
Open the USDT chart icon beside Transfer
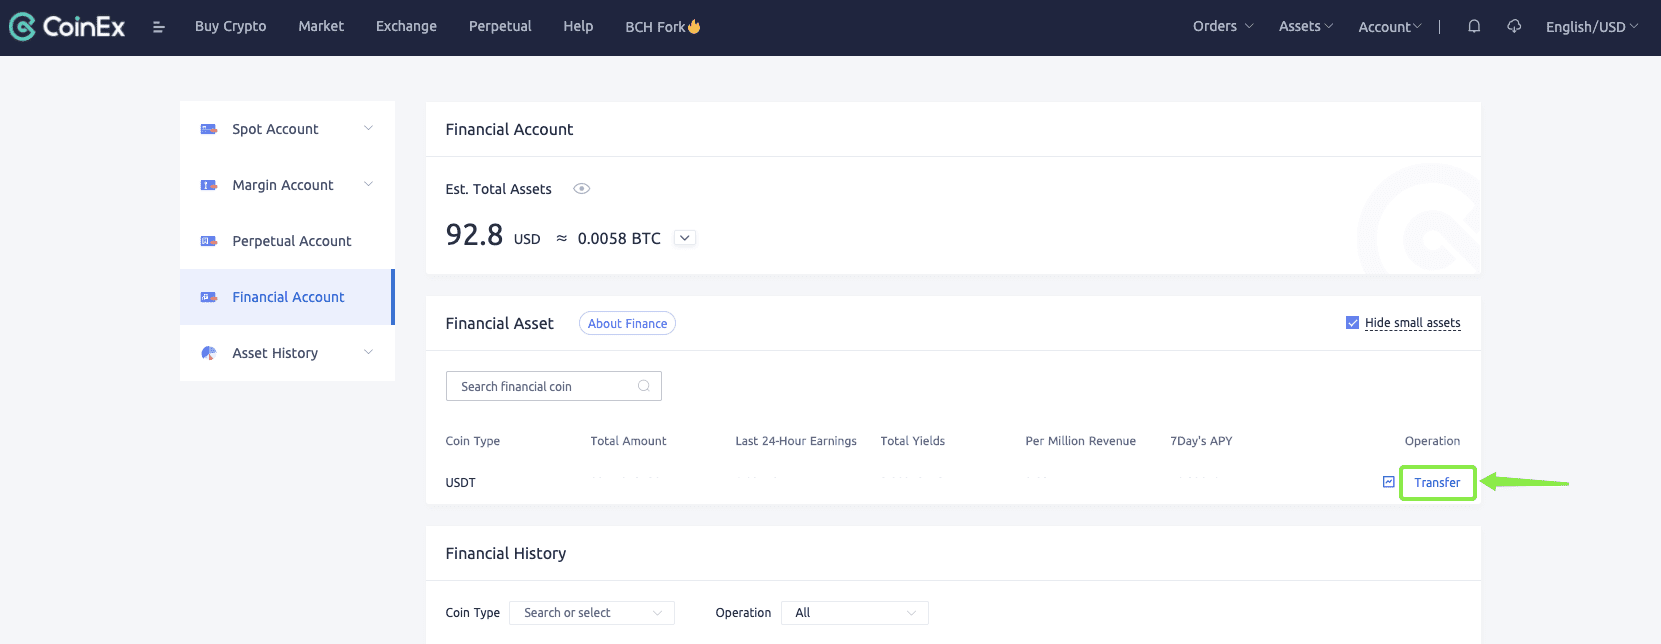pyautogui.click(x=1388, y=482)
